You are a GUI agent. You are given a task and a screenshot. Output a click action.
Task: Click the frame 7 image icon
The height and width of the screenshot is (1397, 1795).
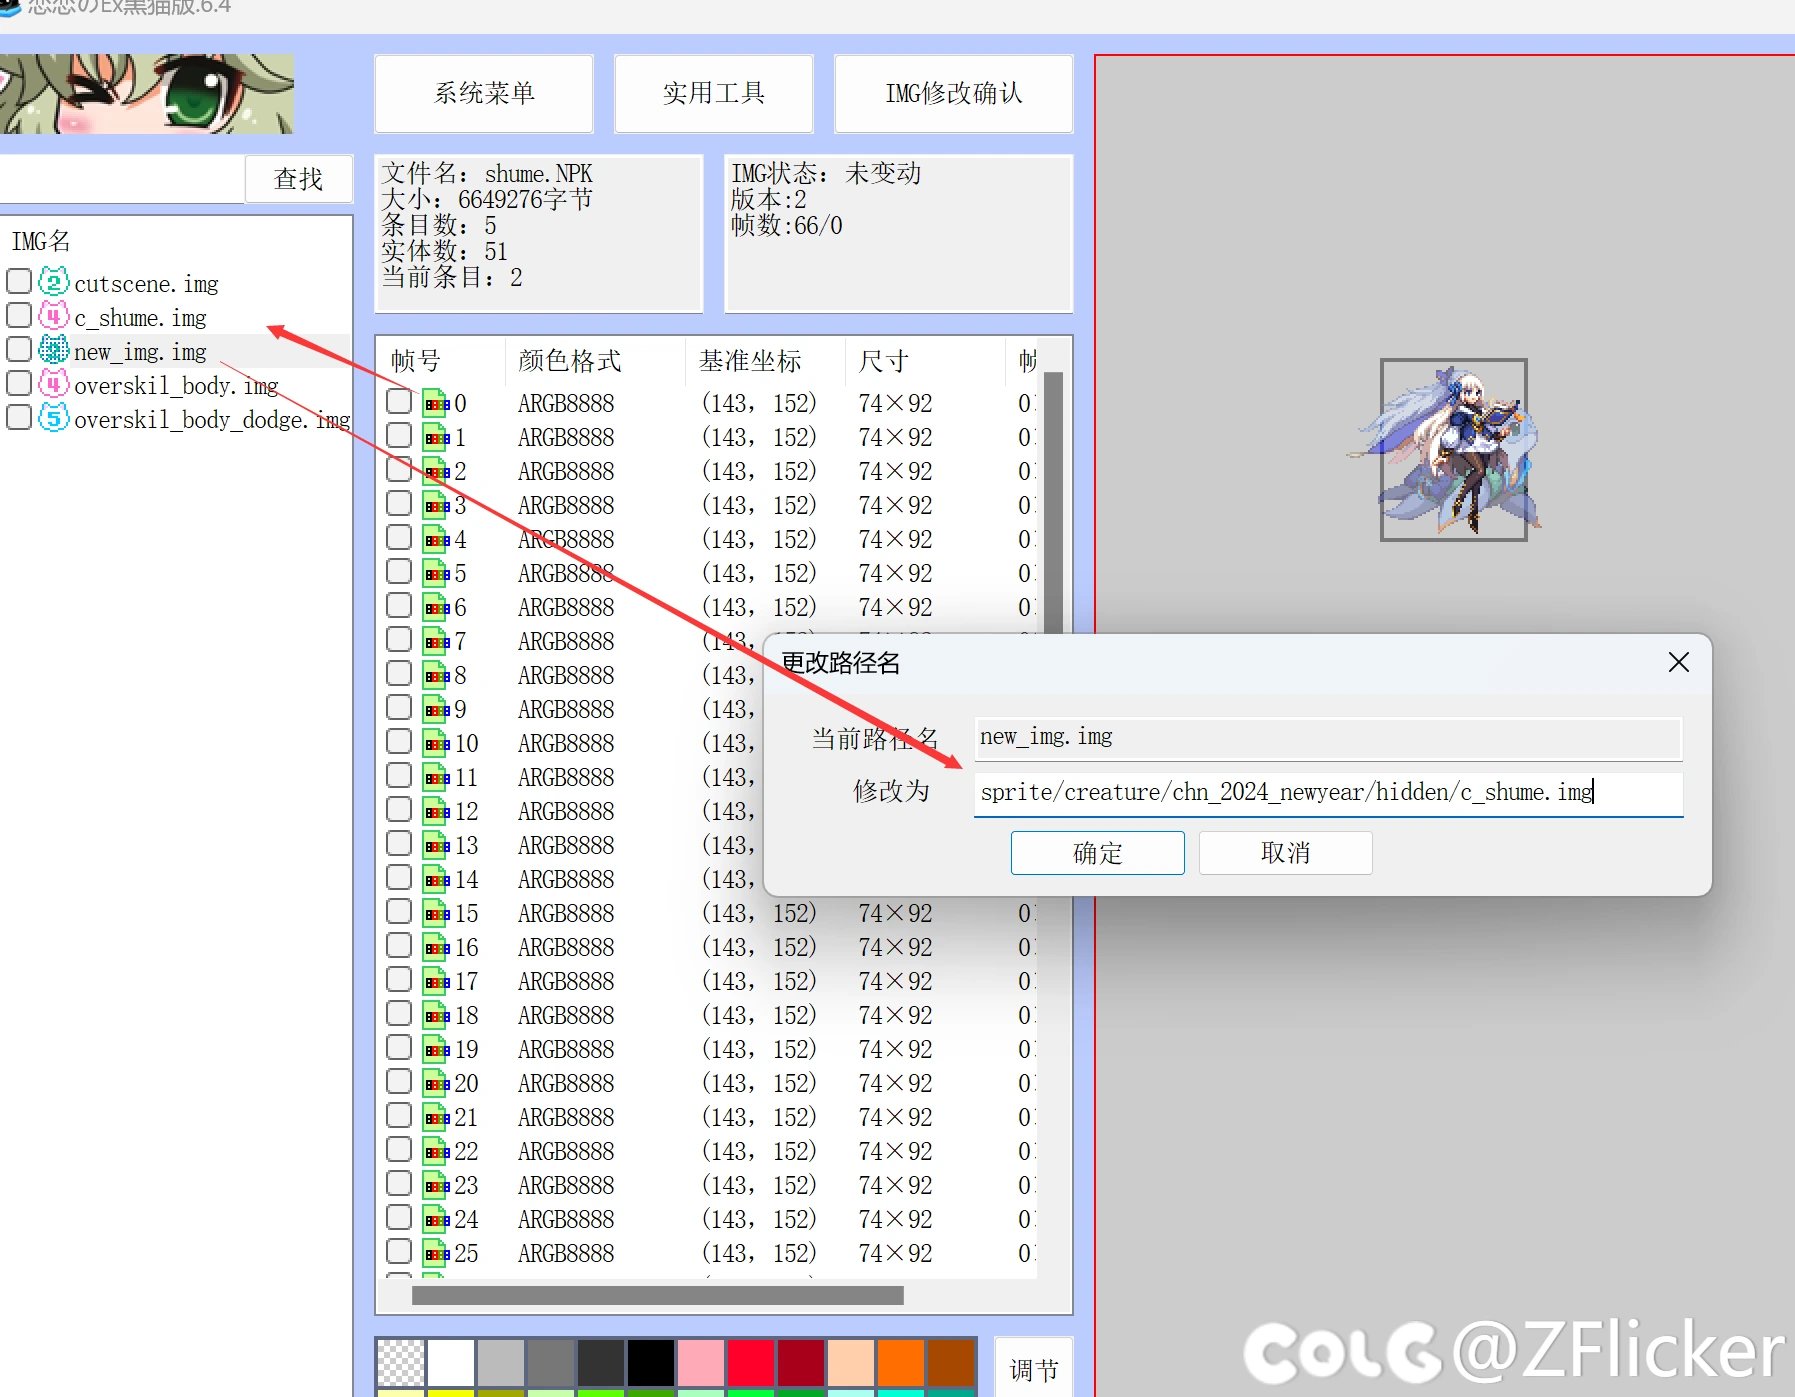[x=435, y=641]
